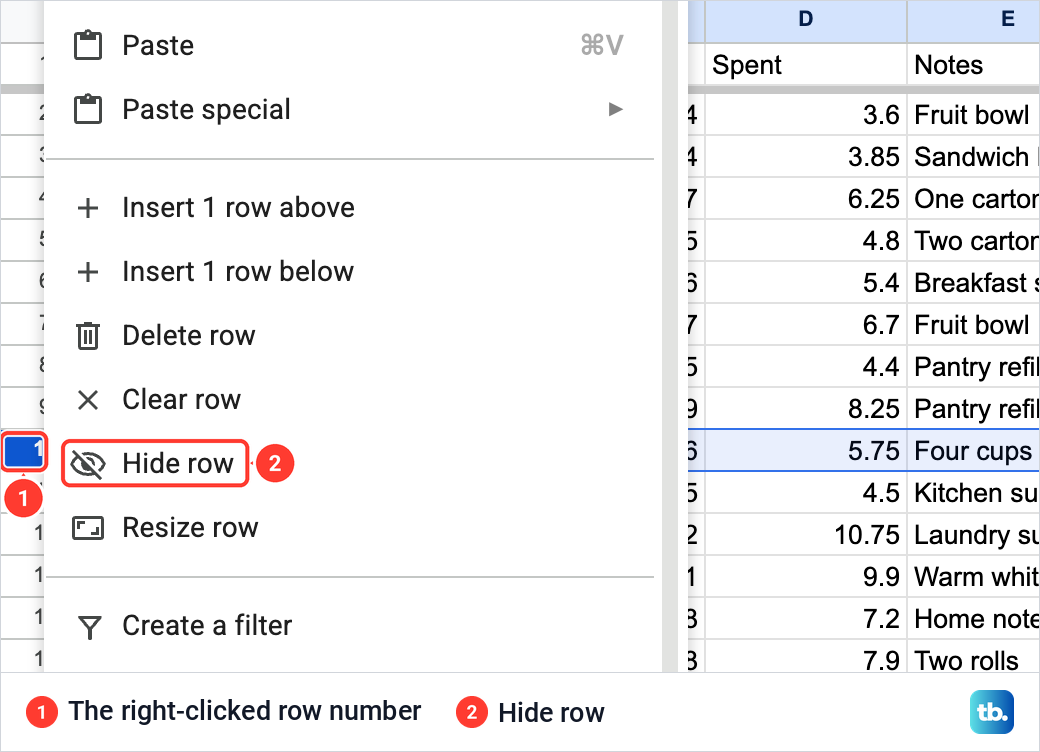Expand Paste special submenu arrow
Image resolution: width=1040 pixels, height=752 pixels.
pos(616,109)
